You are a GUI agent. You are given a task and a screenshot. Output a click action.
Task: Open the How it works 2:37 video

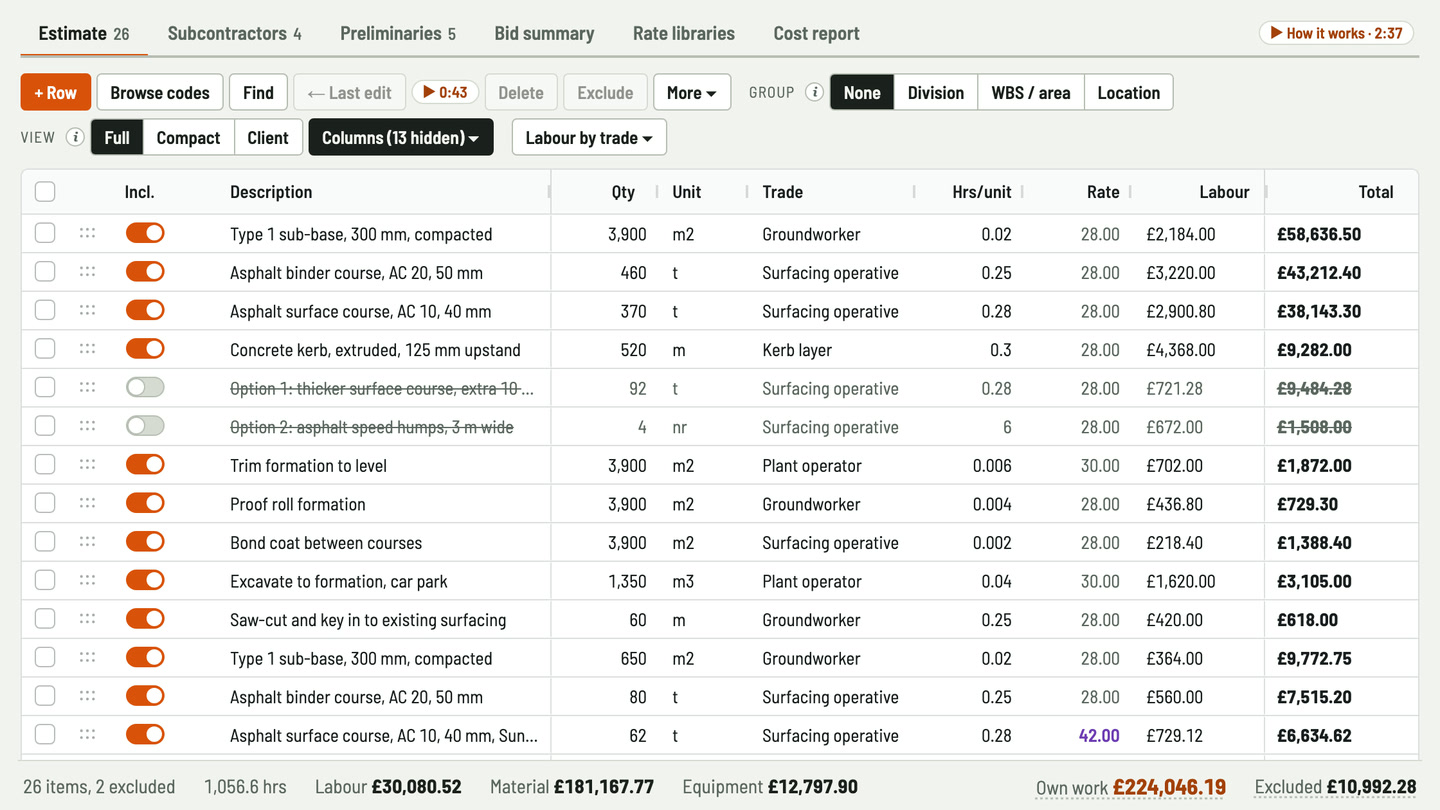[x=1336, y=33]
